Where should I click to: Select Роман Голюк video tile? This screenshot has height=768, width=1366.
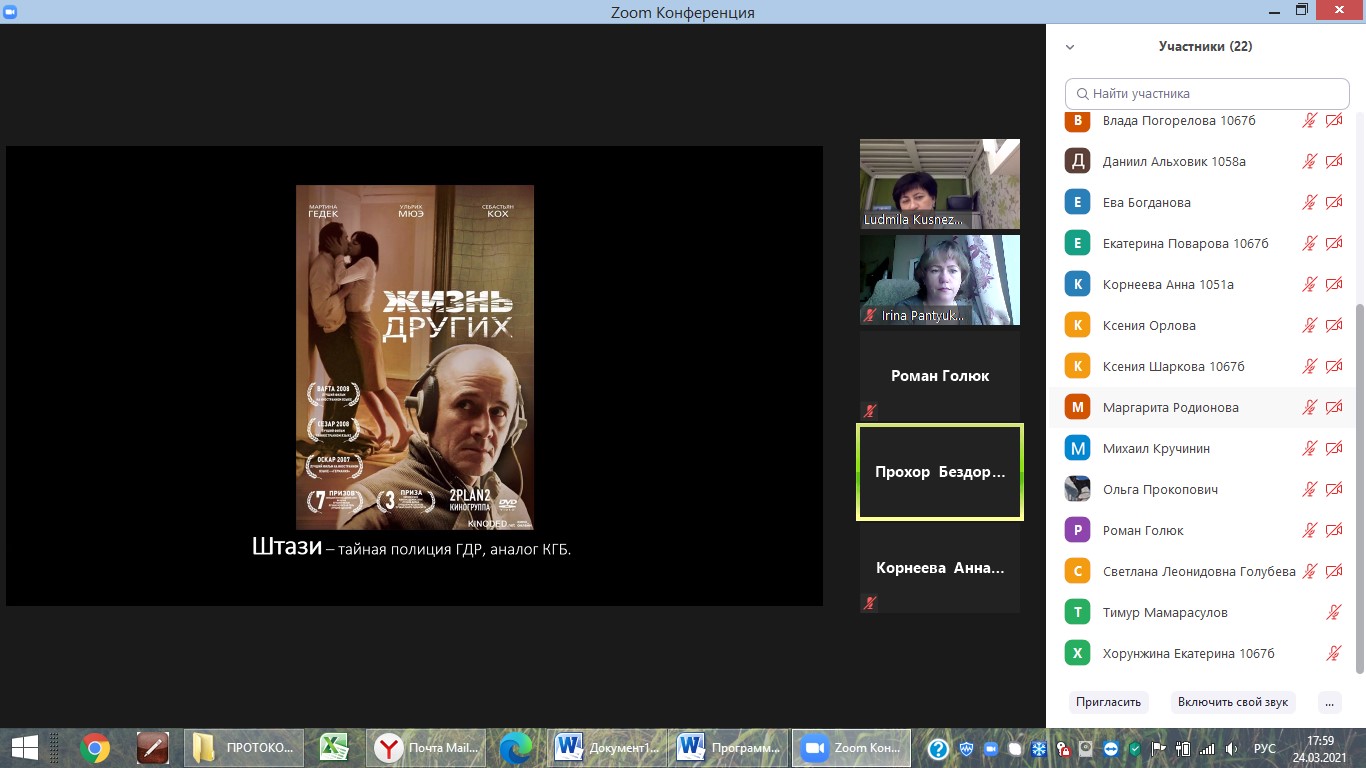click(x=940, y=376)
